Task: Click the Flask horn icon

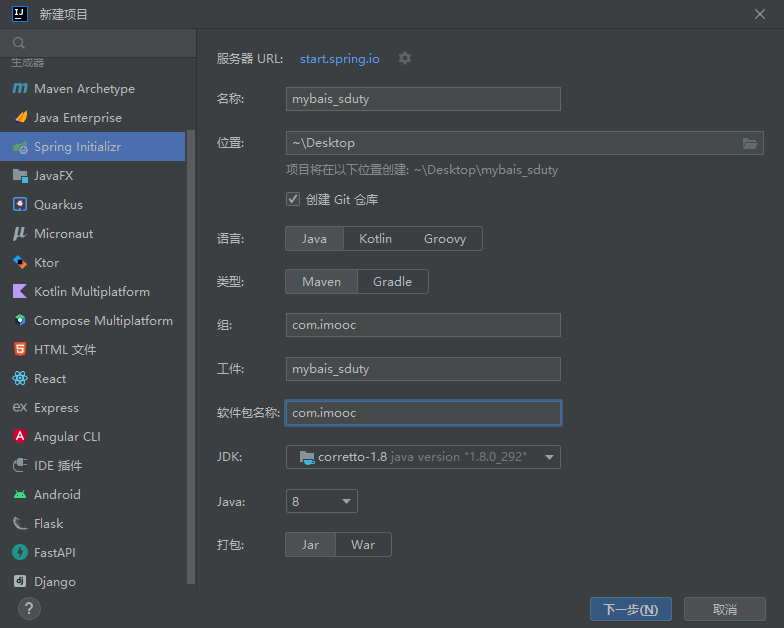Action: 20,524
